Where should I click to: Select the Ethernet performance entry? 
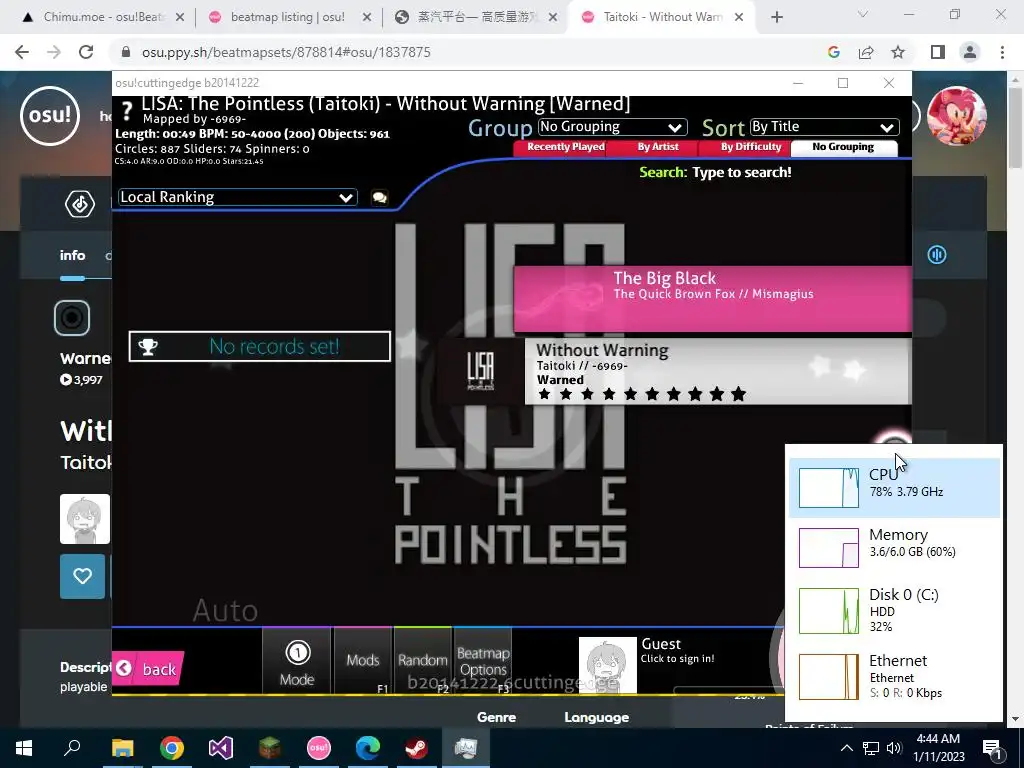(894, 677)
